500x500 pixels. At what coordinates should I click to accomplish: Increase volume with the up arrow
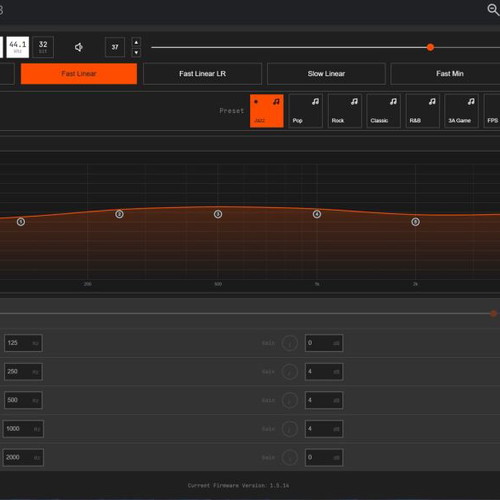(136, 42)
